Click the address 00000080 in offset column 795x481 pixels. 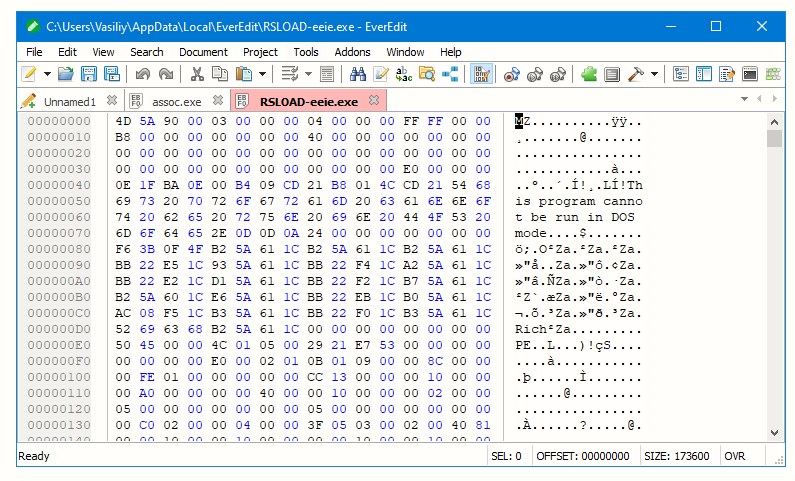(x=59, y=249)
